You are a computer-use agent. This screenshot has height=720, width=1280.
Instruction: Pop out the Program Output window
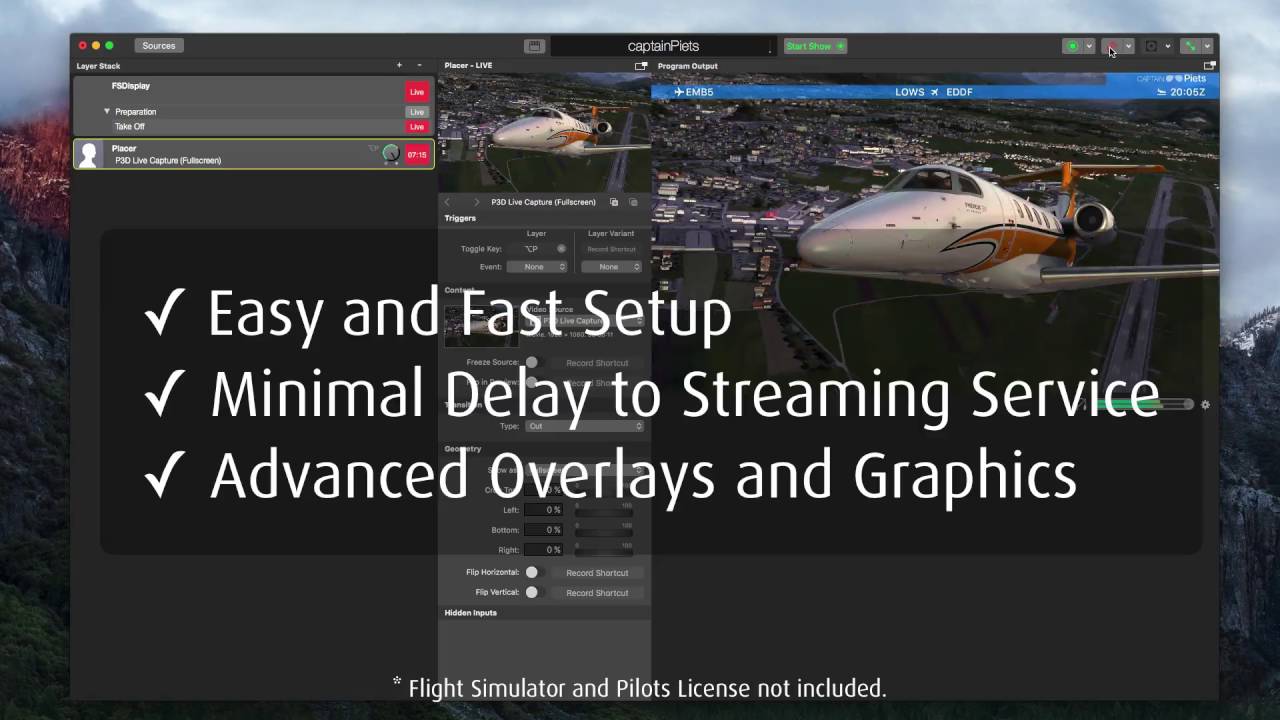point(1209,66)
